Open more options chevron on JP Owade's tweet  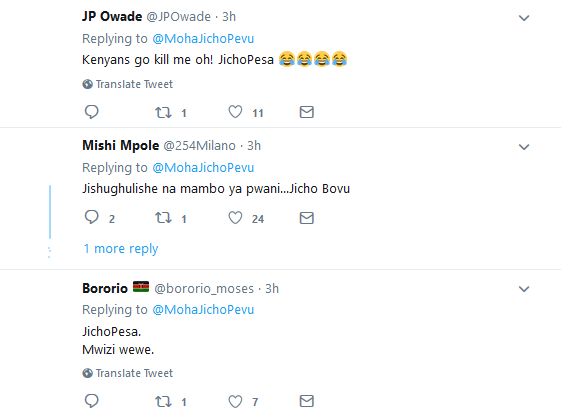[x=524, y=18]
